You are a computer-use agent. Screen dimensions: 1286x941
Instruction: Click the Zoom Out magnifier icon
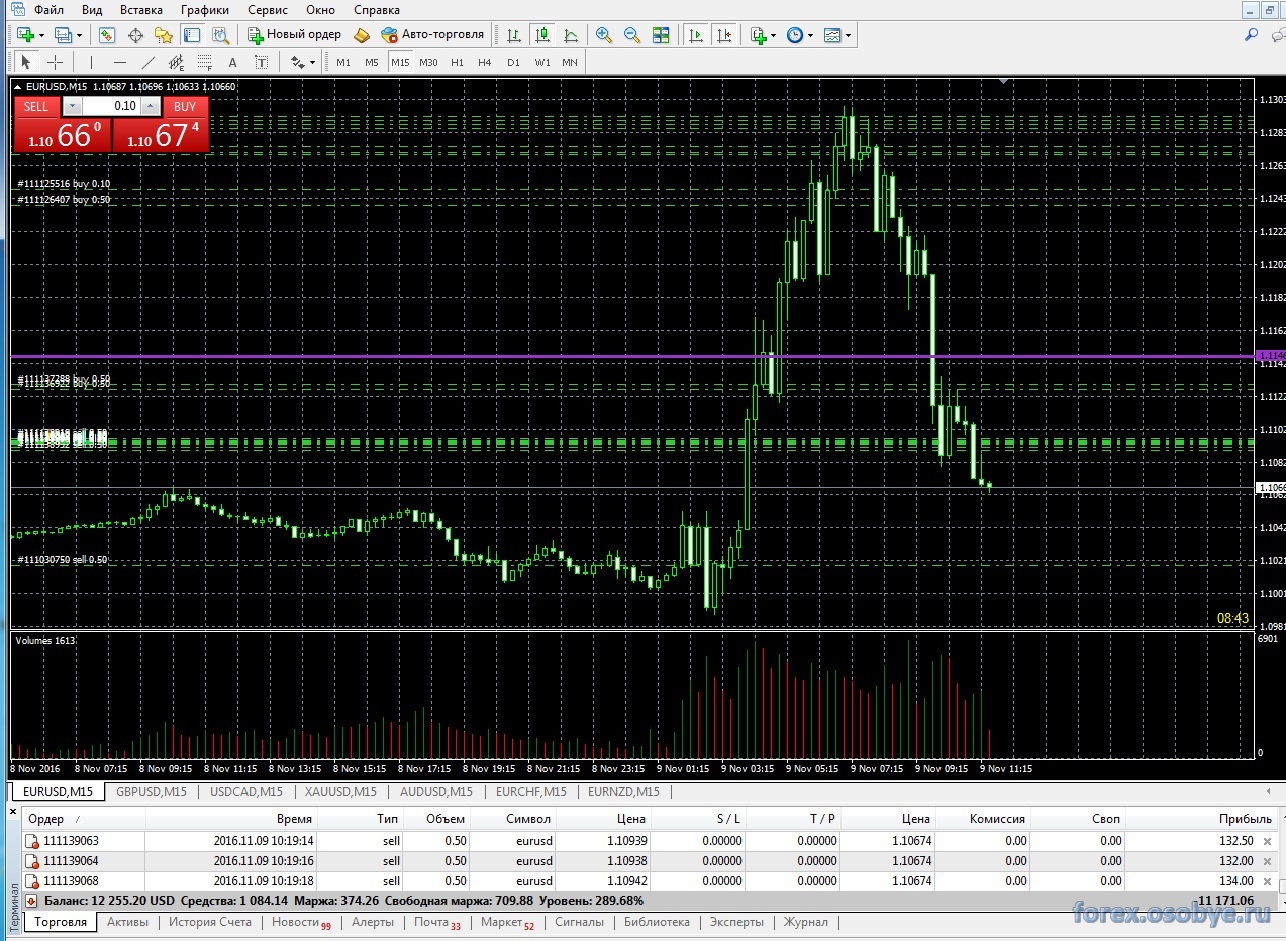tap(632, 35)
